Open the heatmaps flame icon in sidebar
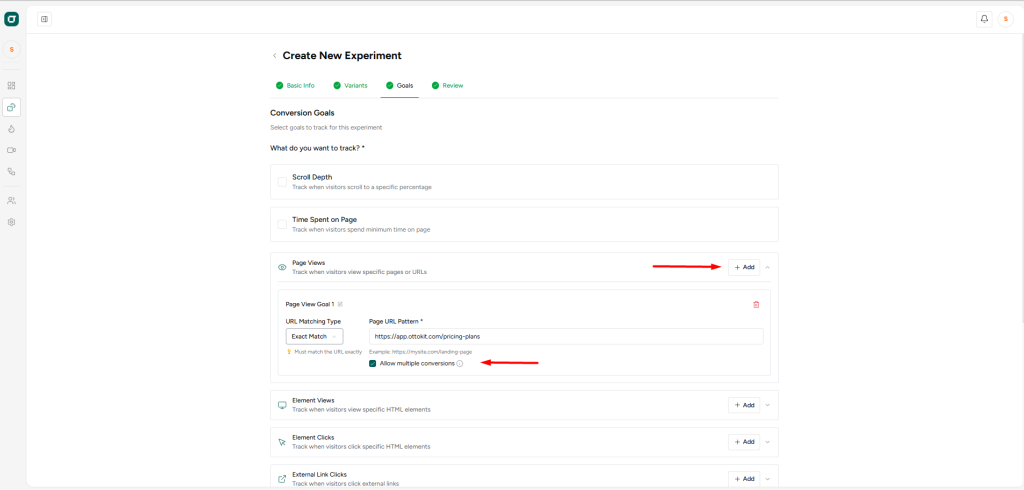 (11, 129)
